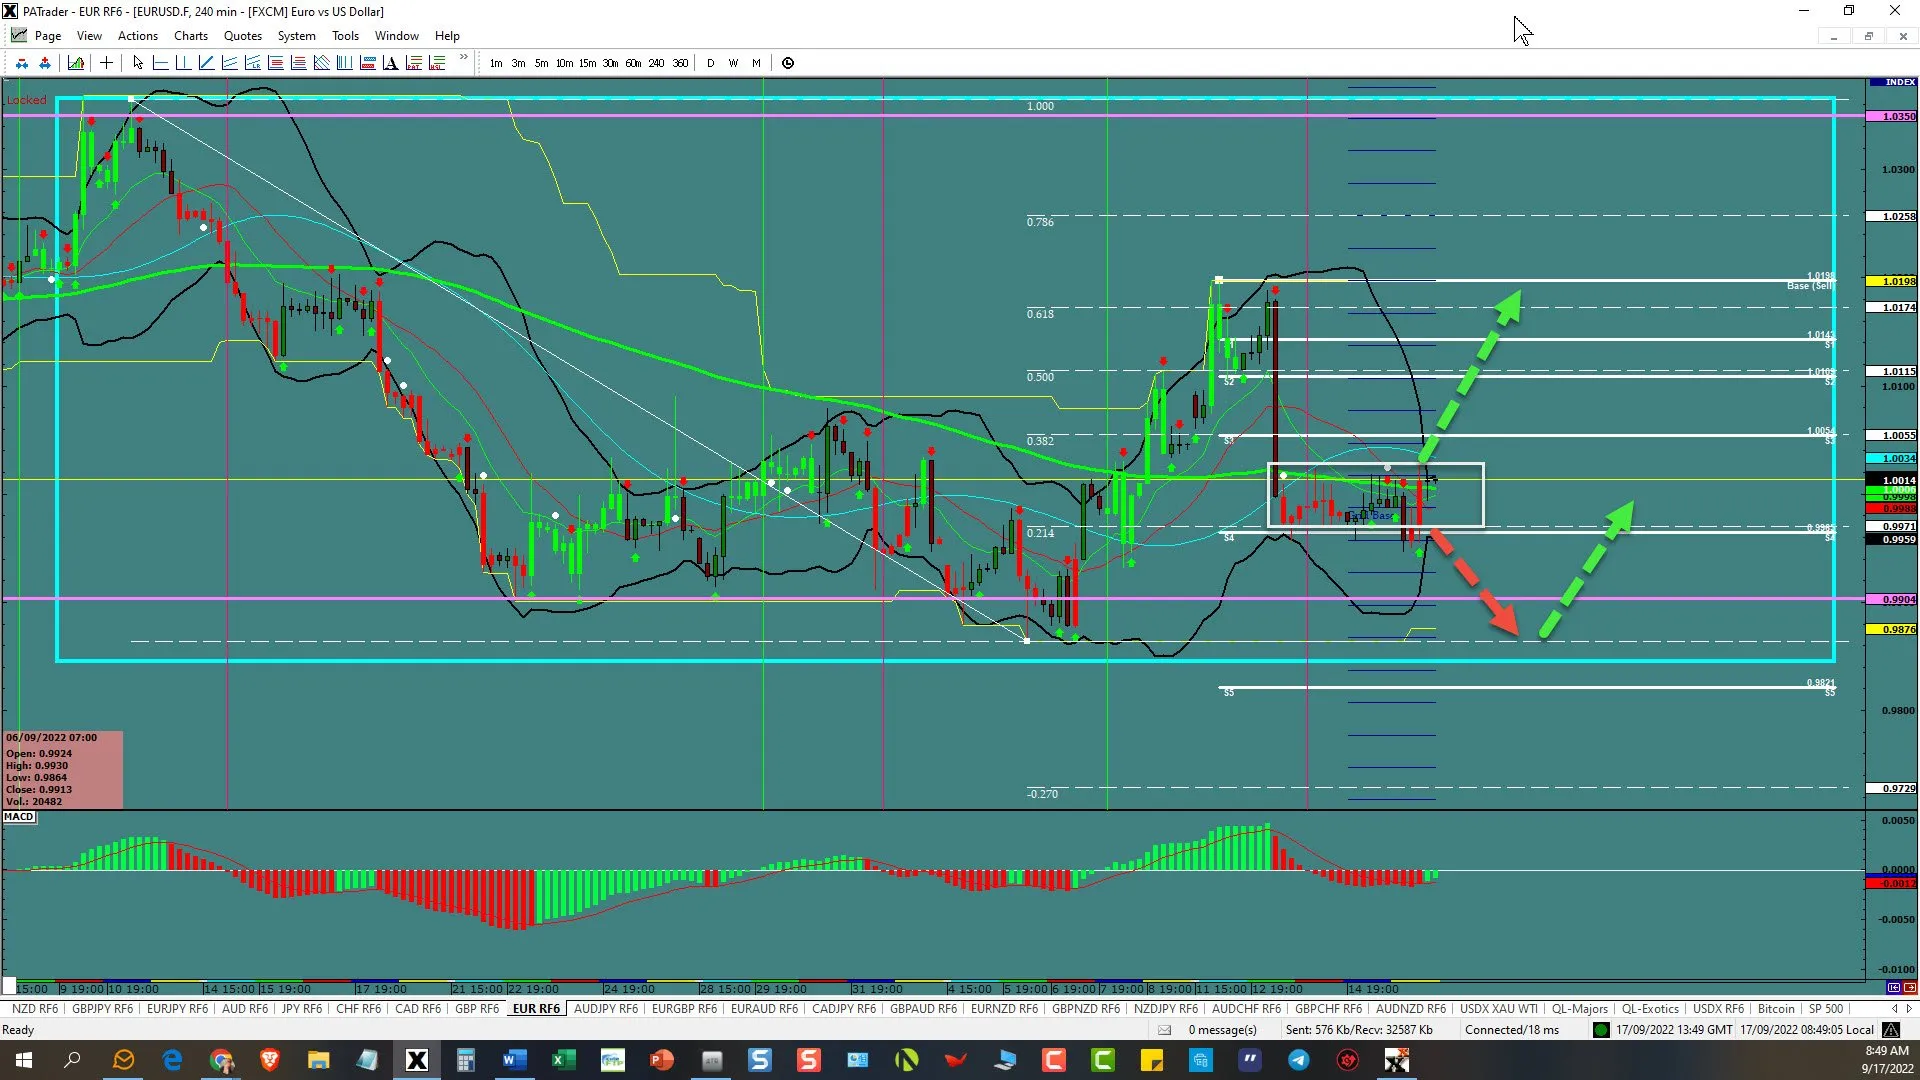Screen dimensions: 1920x1080
Task: Open the Tools menu
Action: click(x=346, y=36)
